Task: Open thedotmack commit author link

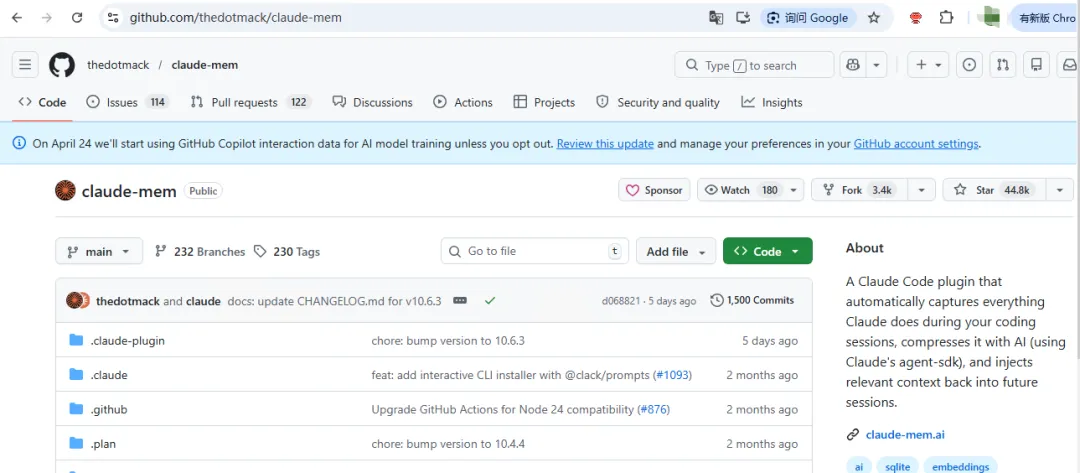Action: pos(128,301)
